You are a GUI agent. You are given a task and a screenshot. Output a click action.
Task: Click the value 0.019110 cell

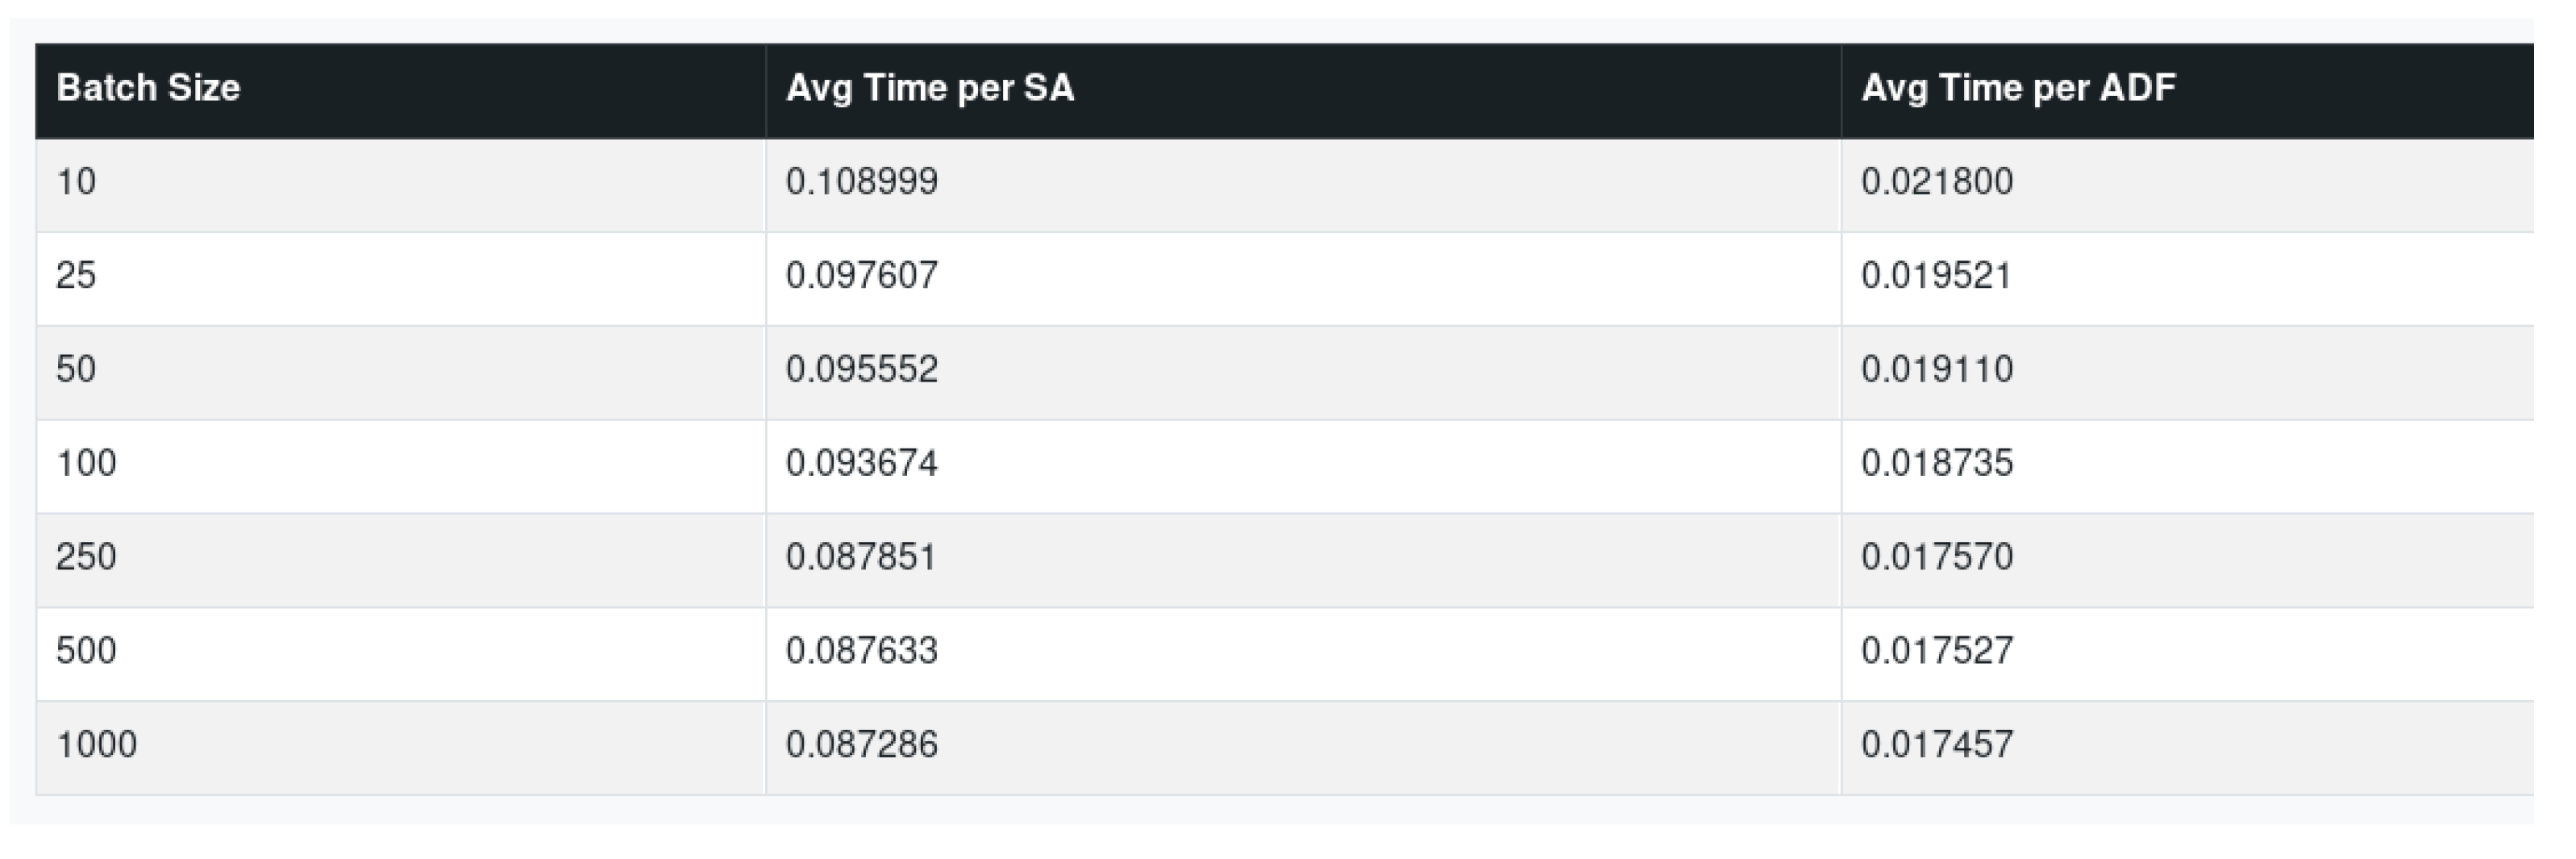pyautogui.click(x=1937, y=369)
